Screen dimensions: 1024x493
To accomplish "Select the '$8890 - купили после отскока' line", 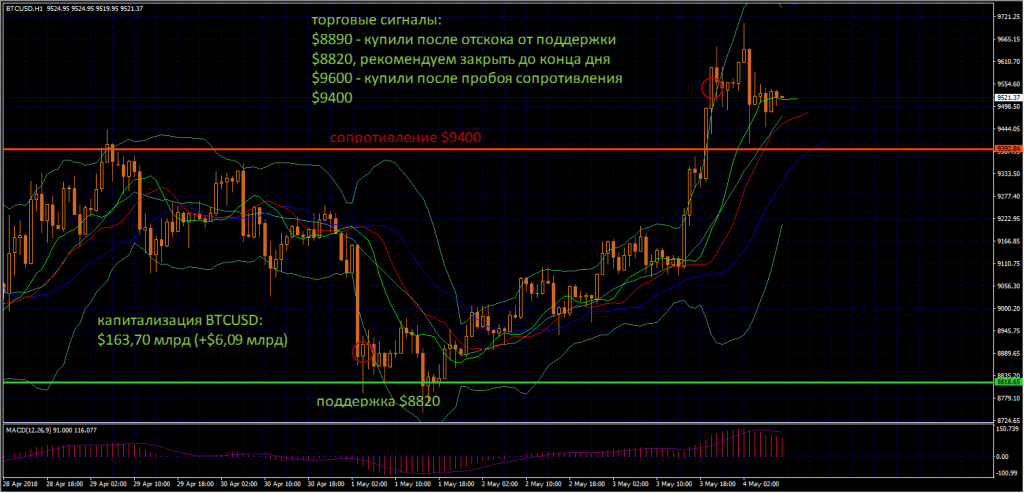I will coord(464,40).
